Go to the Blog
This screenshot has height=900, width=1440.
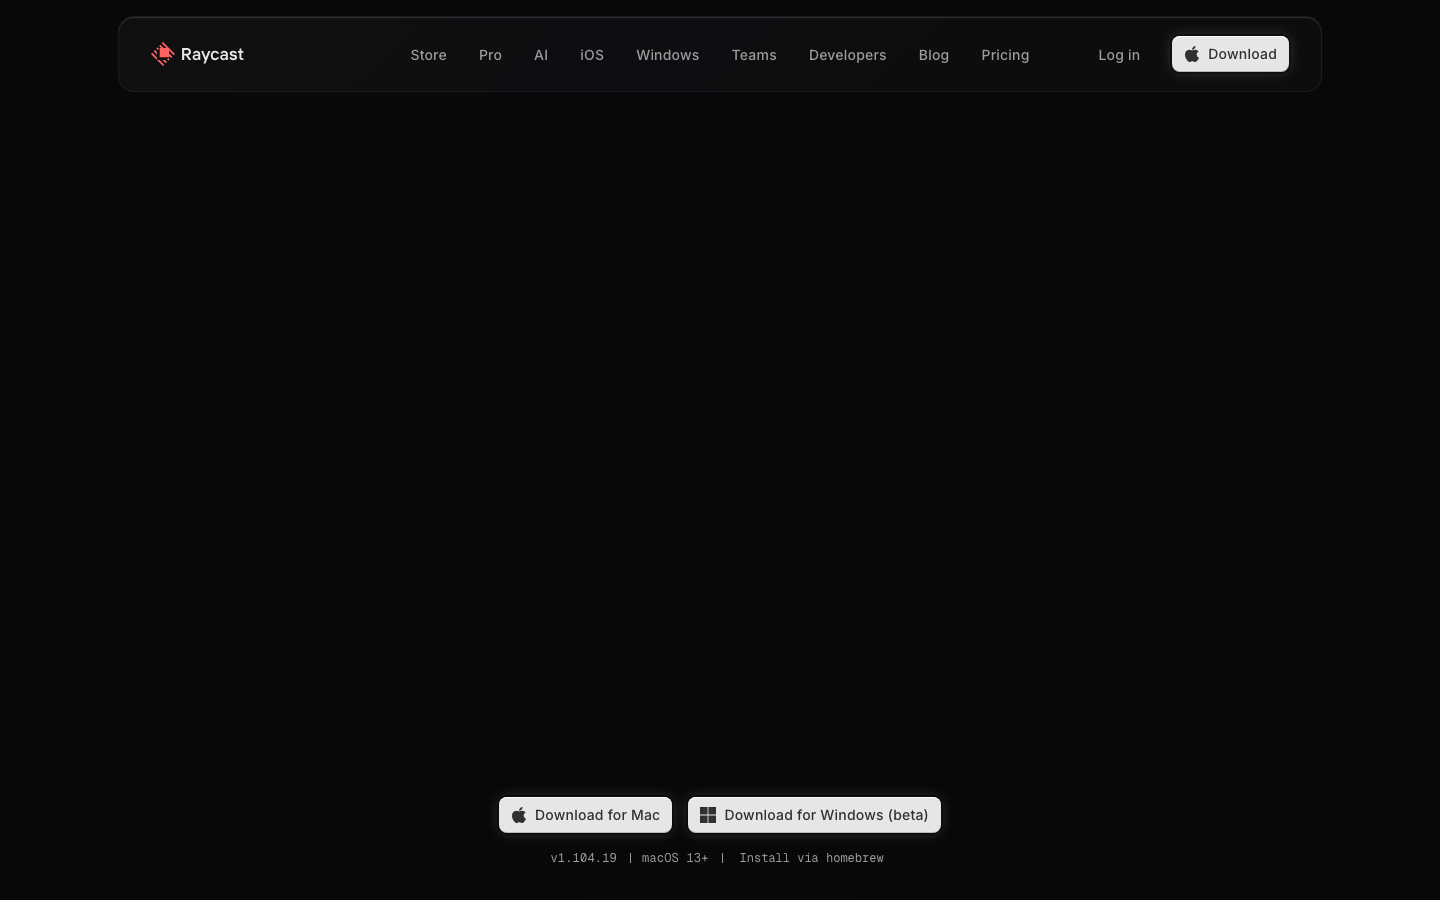[933, 55]
